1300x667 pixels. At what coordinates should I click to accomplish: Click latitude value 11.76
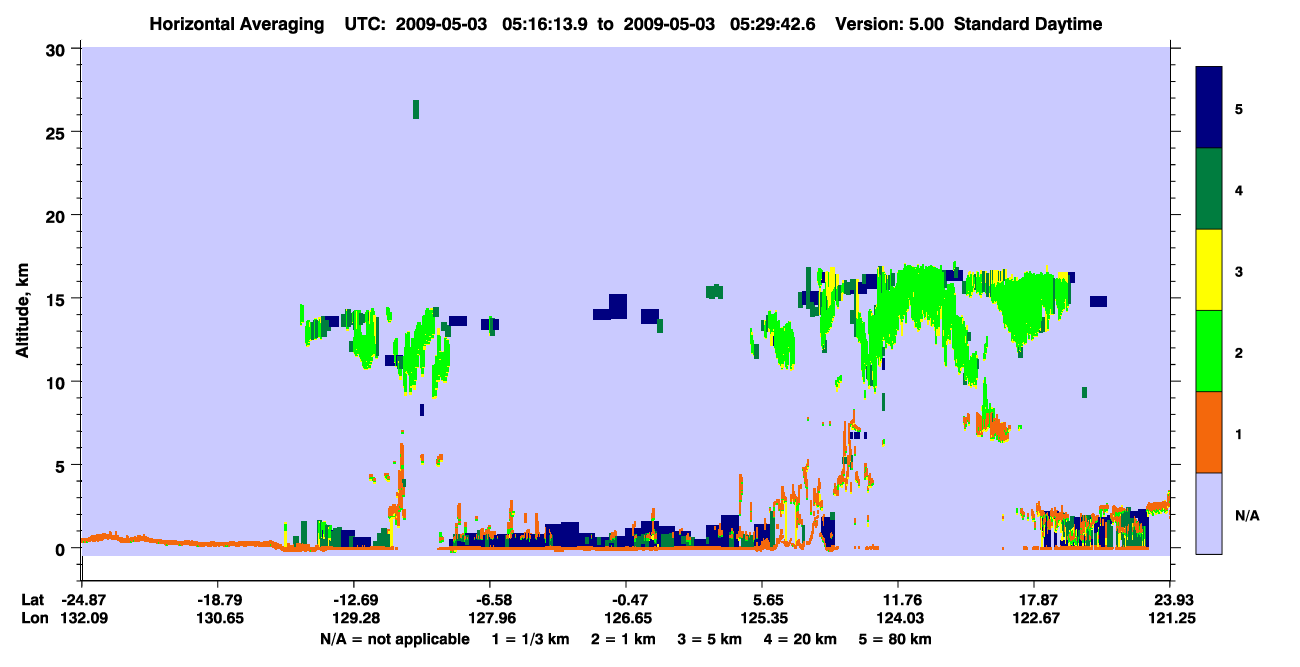(x=899, y=600)
